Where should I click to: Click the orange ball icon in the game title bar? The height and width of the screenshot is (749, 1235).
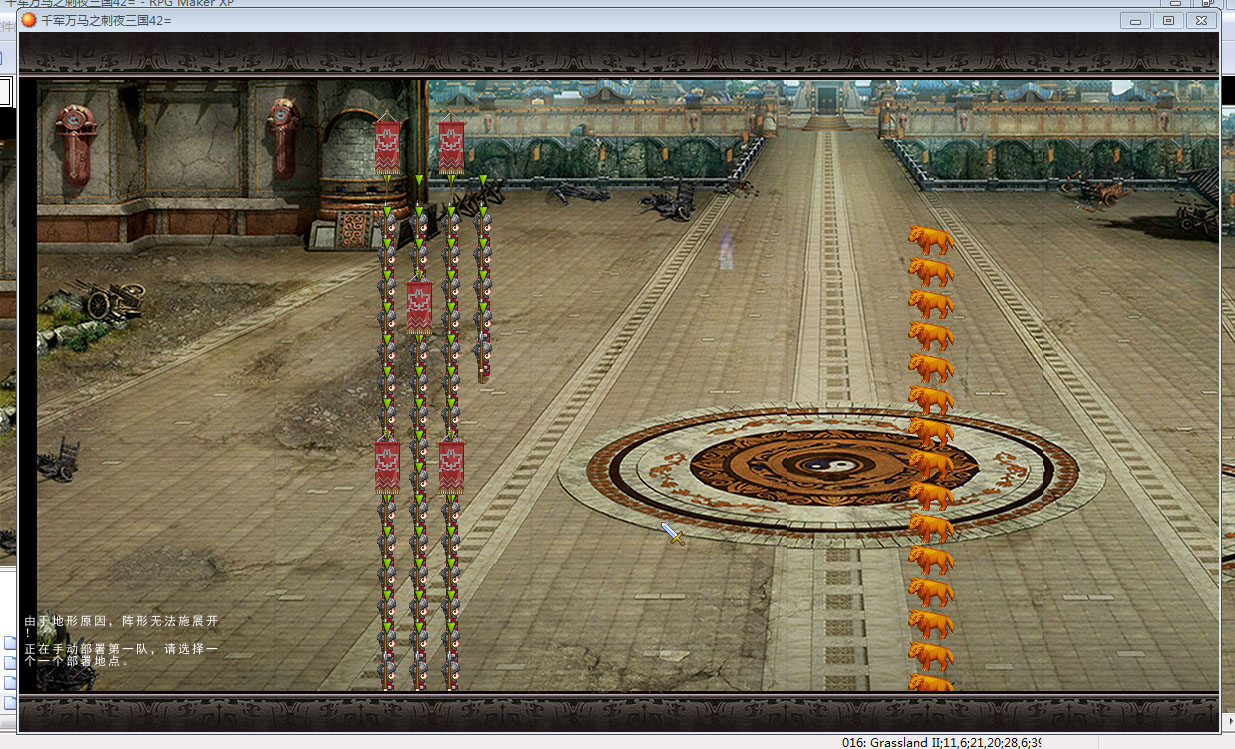(x=29, y=20)
